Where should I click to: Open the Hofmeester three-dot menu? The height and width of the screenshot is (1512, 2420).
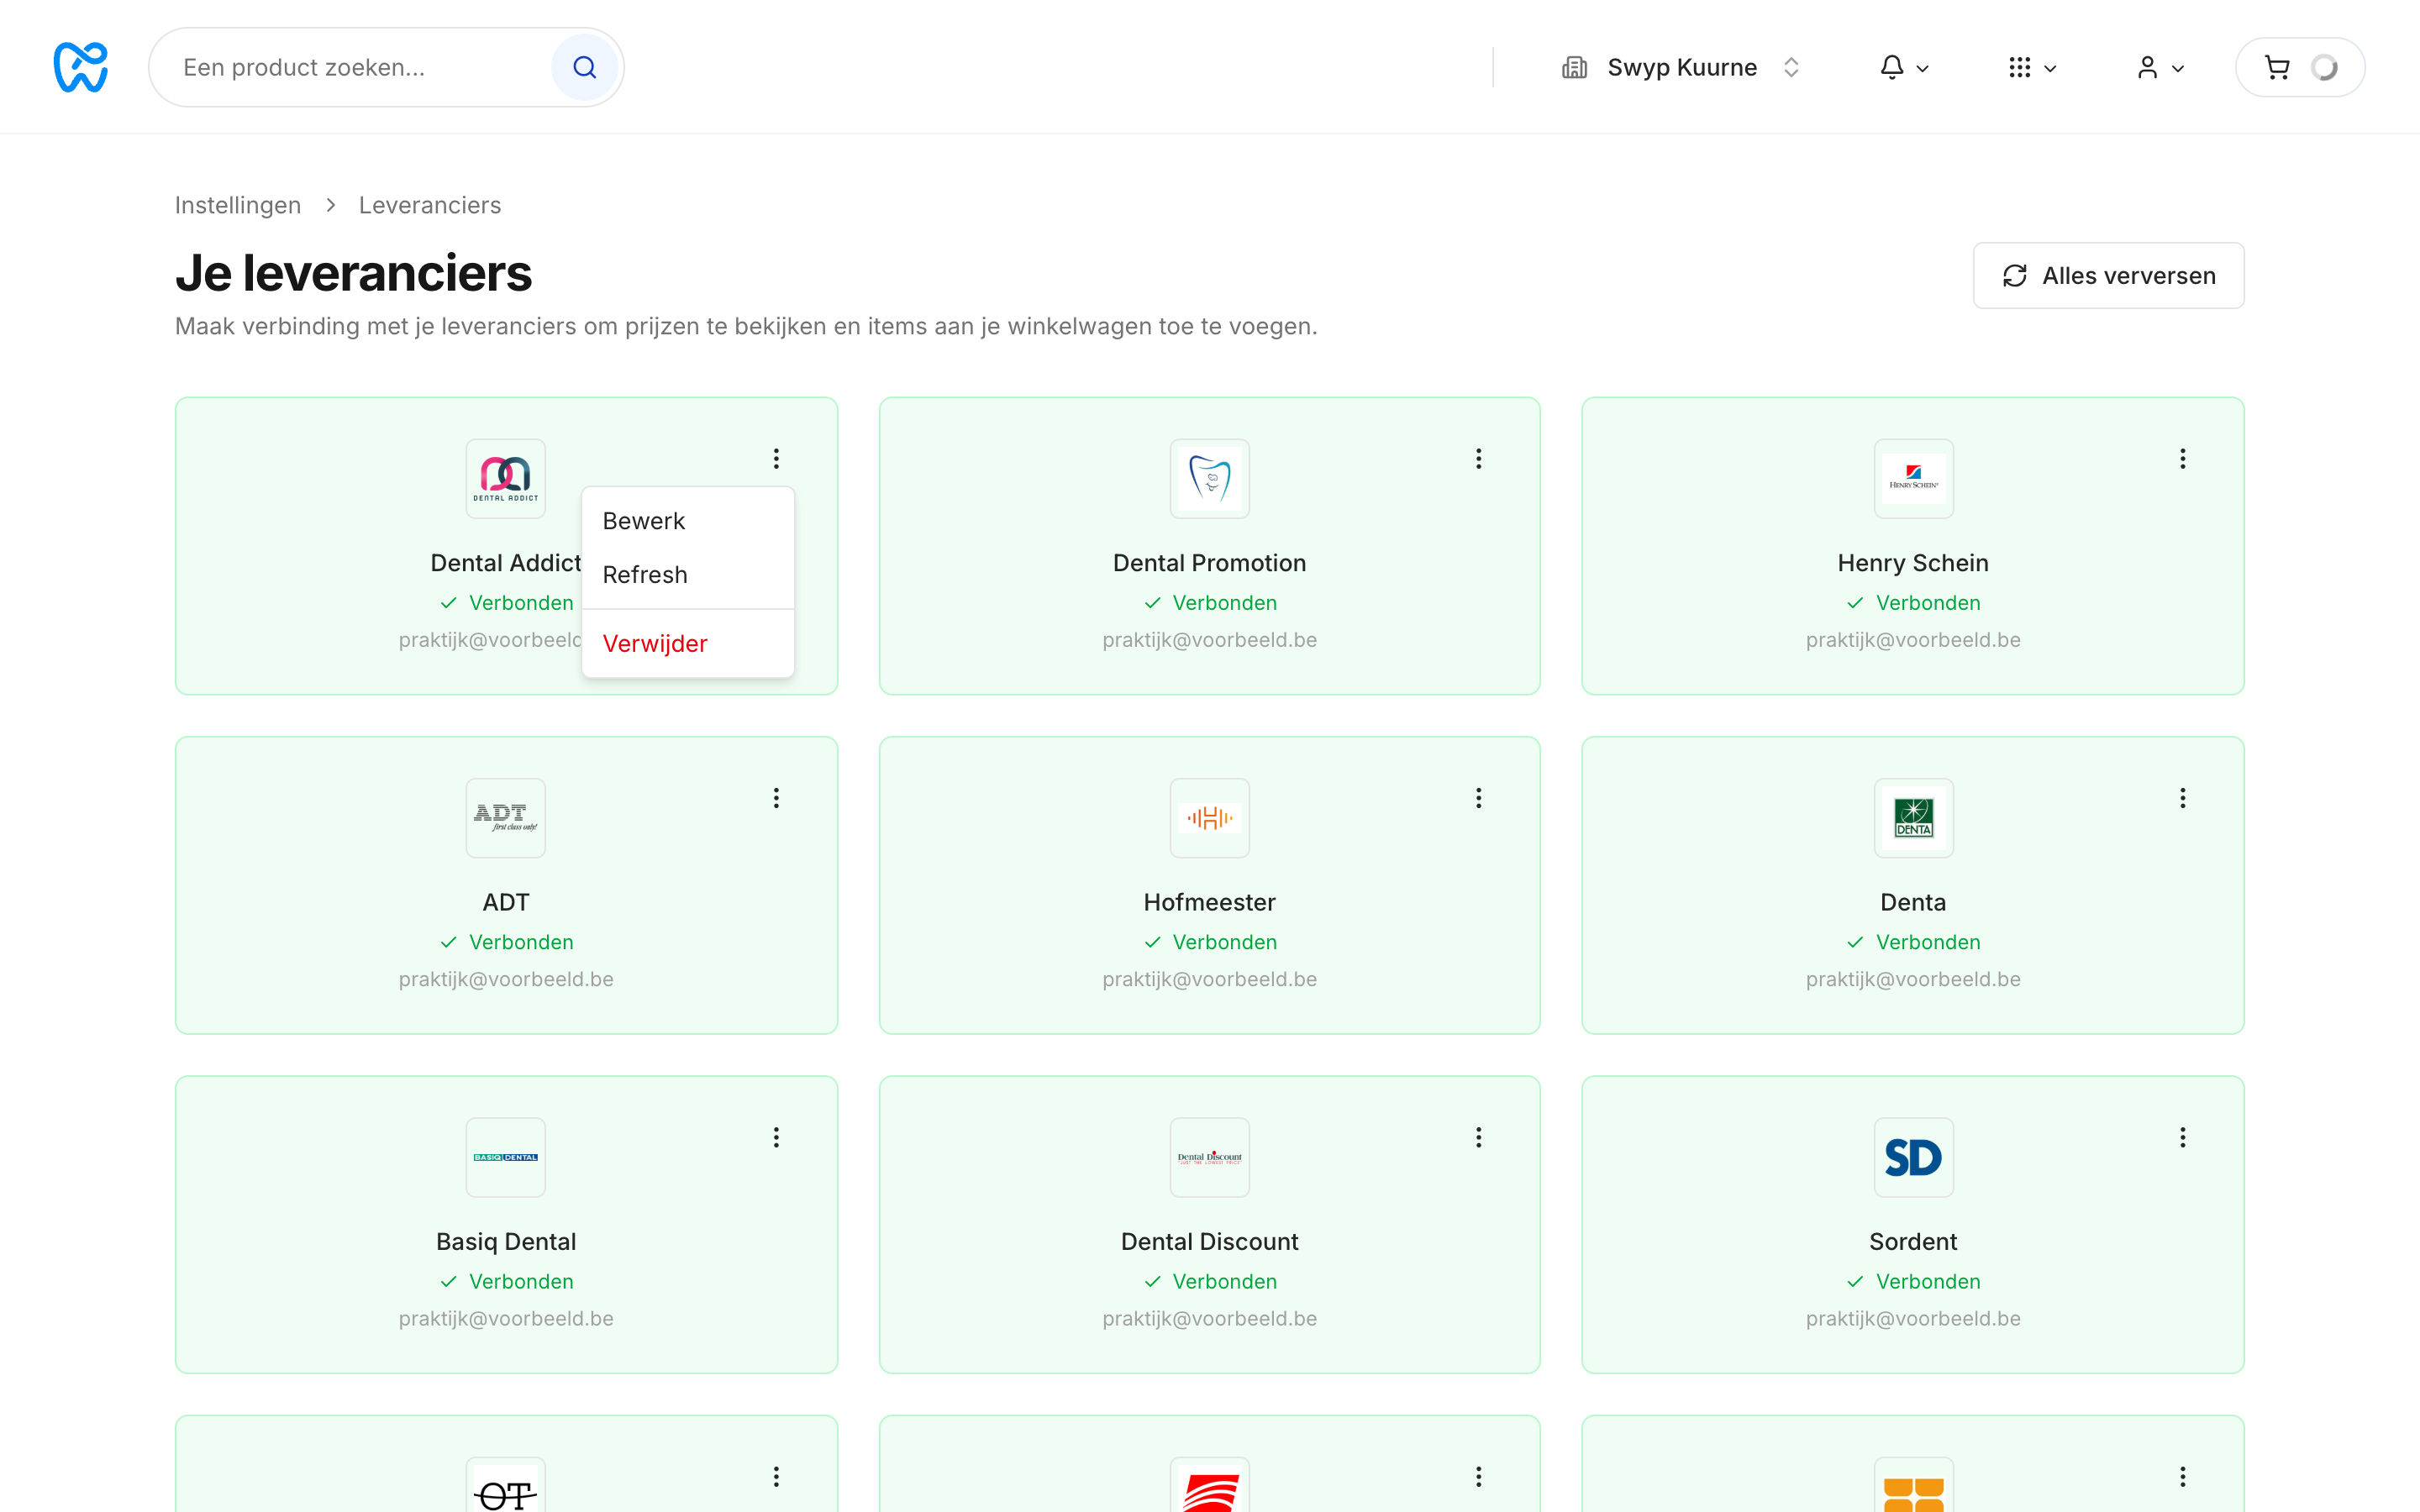click(x=1478, y=797)
